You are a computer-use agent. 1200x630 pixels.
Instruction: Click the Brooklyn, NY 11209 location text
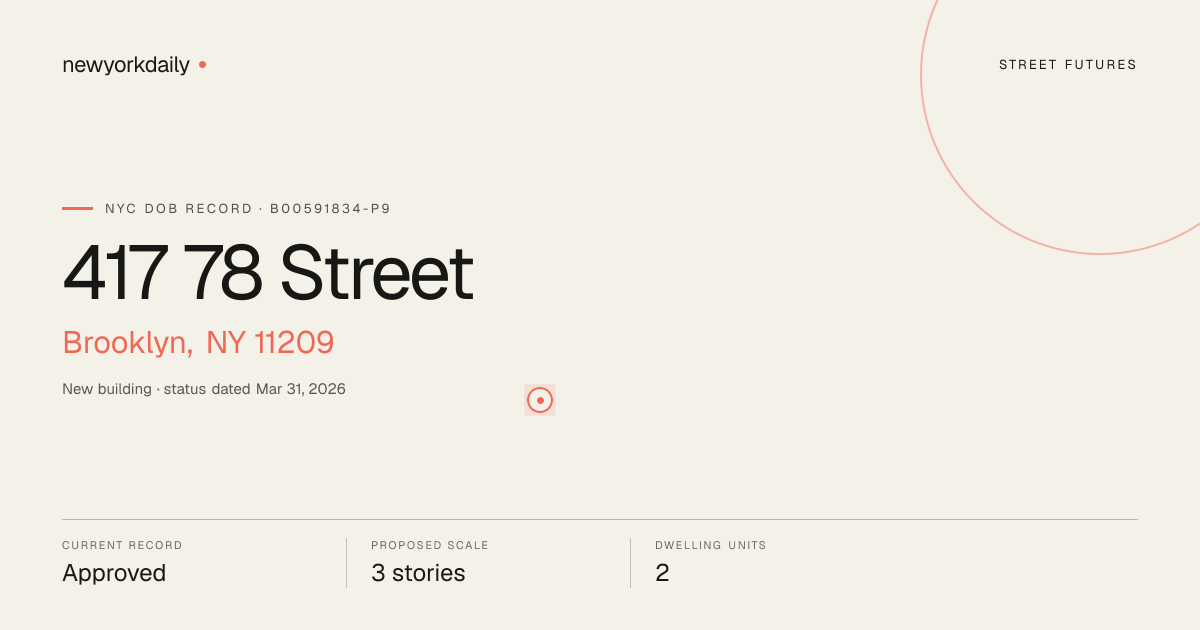198,343
